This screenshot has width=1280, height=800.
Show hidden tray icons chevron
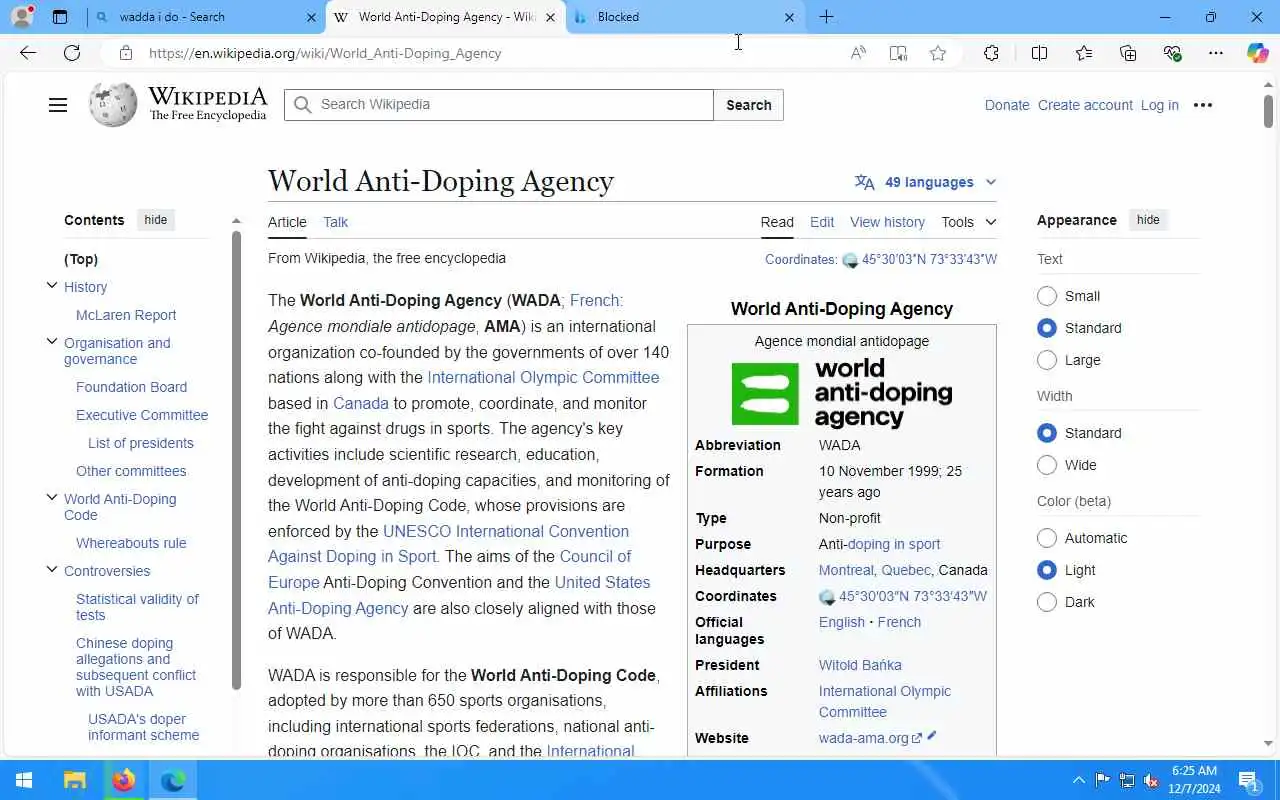point(1078,780)
